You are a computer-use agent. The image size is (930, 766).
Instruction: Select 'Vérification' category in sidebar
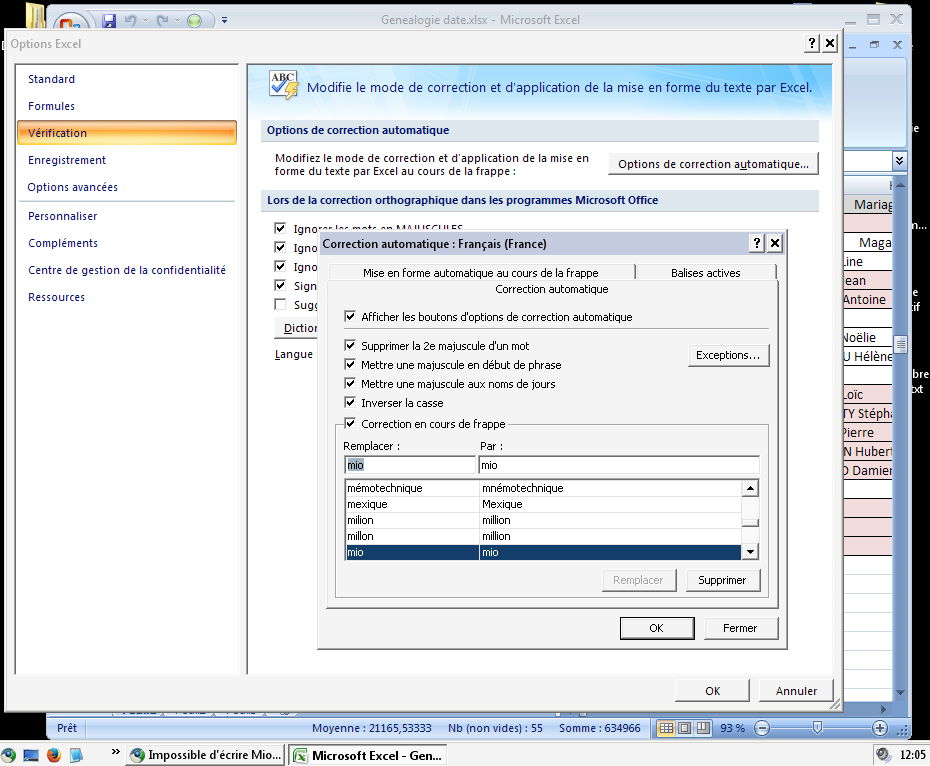(x=127, y=132)
